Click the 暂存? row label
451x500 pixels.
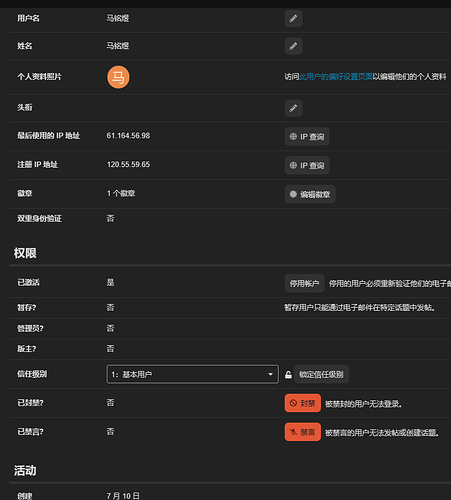point(27,307)
